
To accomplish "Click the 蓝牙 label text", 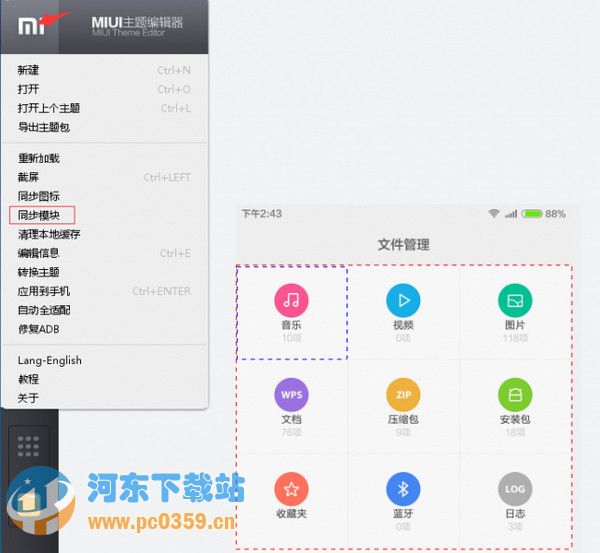I will 403,514.
